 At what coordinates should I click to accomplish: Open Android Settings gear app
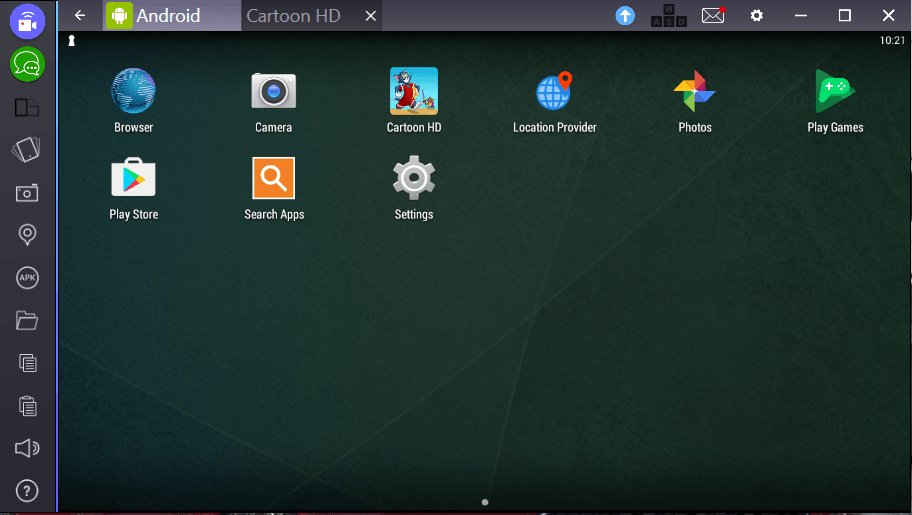coord(413,179)
